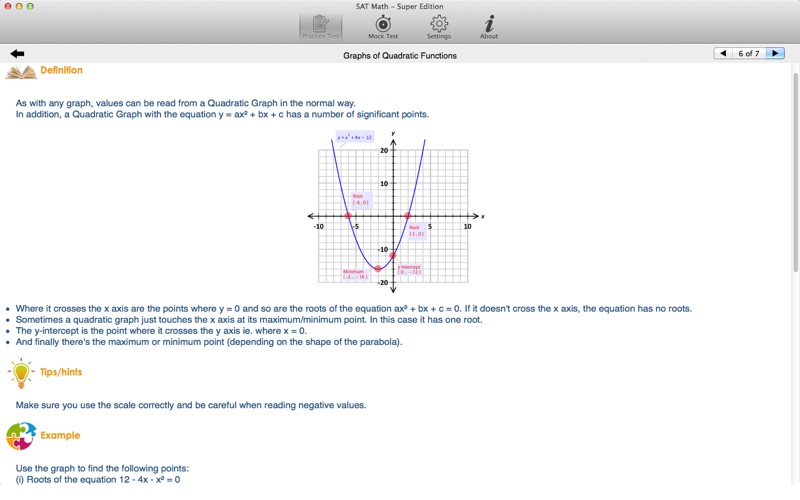Open the About info icon
Image resolution: width=800 pixels, height=500 pixels.
click(x=489, y=27)
